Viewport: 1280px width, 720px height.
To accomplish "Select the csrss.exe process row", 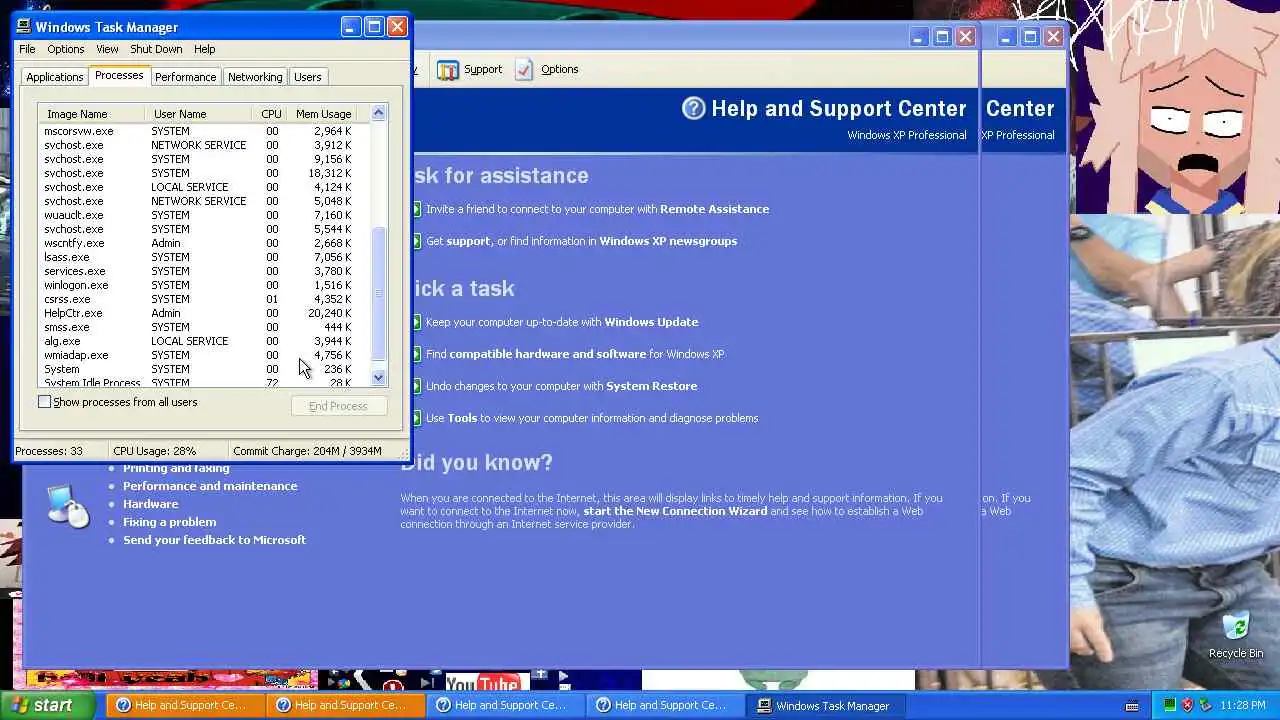I will (x=205, y=299).
